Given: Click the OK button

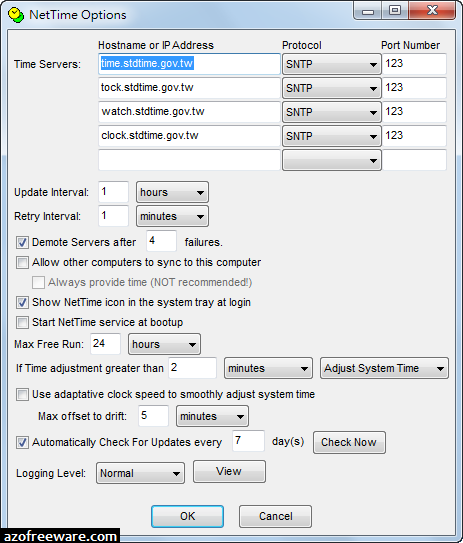Looking at the screenshot, I should pos(187,516).
